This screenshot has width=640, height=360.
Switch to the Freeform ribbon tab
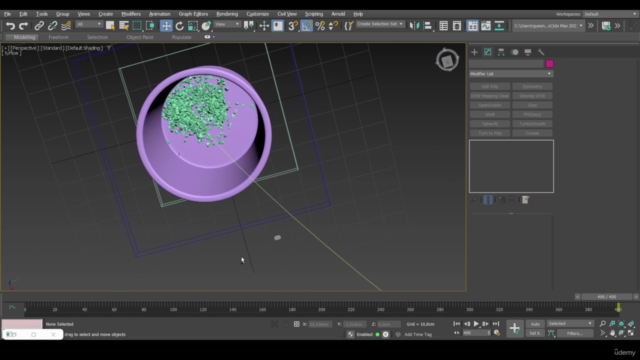pos(58,37)
